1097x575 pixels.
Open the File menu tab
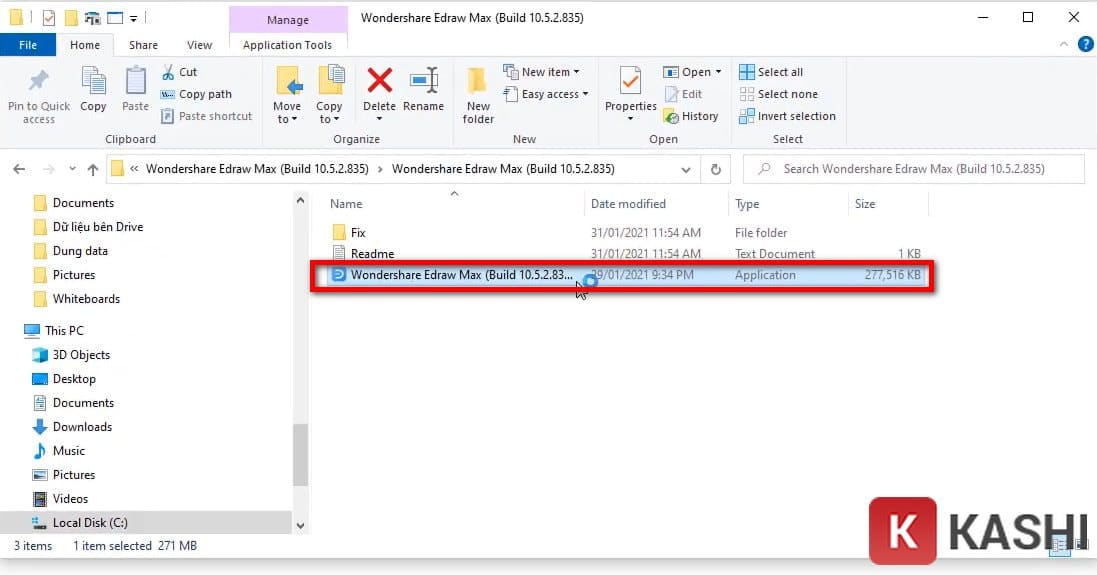tap(28, 45)
